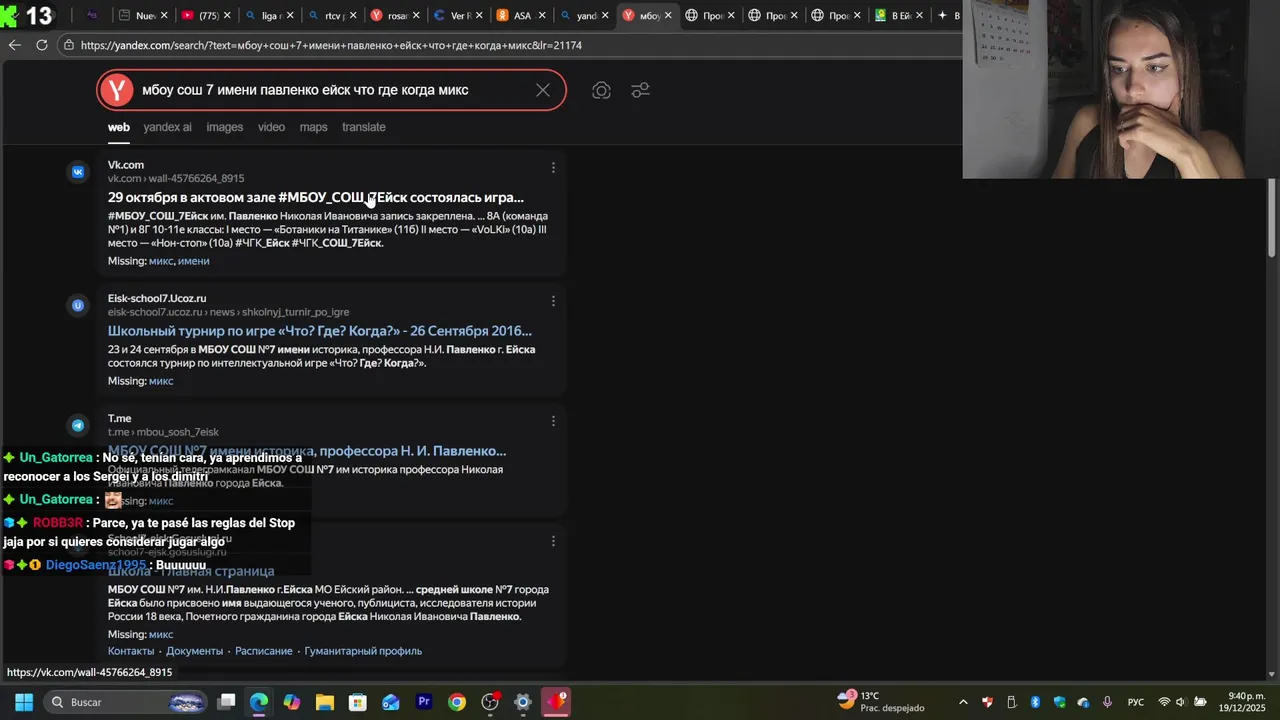Switch to the yandex ai tab
1280x720 pixels.
click(167, 127)
